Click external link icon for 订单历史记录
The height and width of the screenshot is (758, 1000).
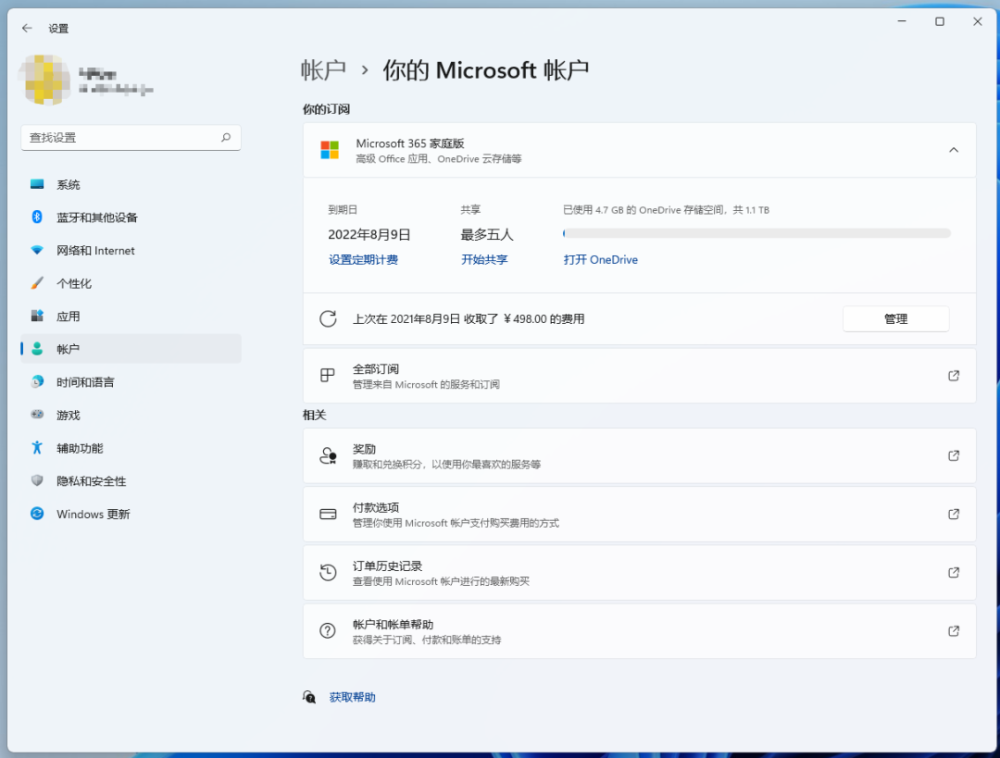[x=953, y=573]
